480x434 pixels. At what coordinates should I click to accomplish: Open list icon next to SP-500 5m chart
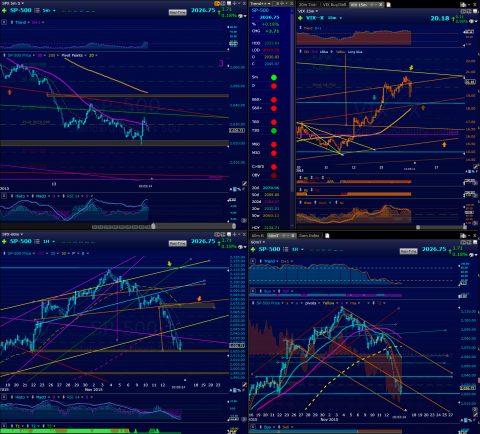click(x=37, y=10)
